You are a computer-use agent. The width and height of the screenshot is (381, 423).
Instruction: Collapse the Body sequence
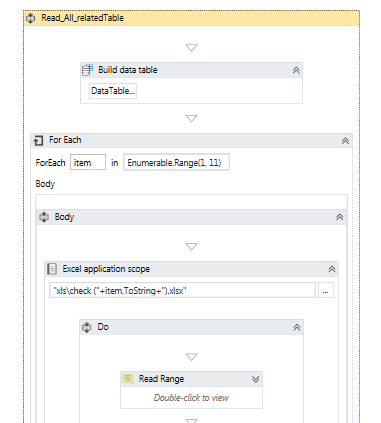339,217
